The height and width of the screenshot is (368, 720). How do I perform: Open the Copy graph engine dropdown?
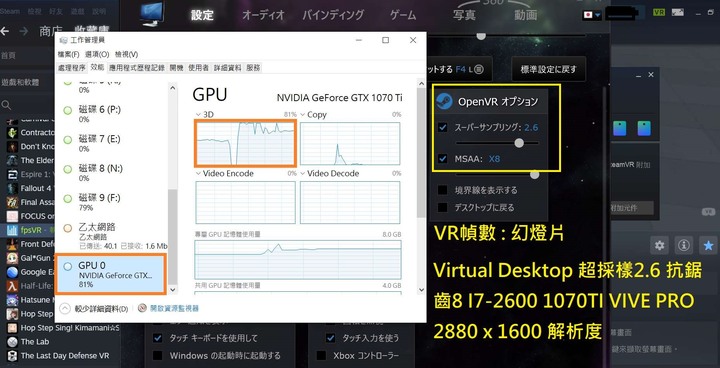pos(303,115)
